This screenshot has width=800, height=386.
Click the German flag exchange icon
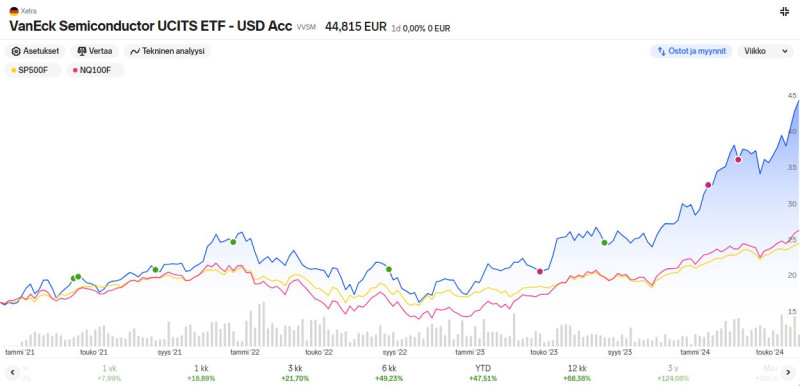pyautogui.click(x=14, y=11)
